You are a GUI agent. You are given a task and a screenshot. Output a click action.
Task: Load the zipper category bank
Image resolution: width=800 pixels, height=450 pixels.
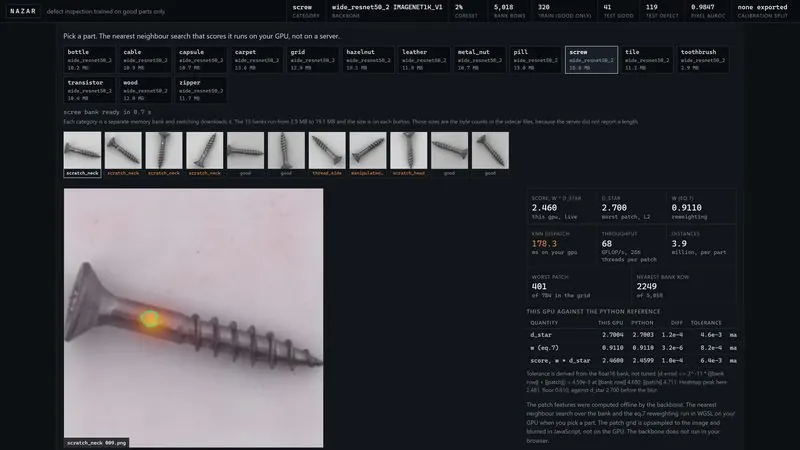[x=201, y=90]
